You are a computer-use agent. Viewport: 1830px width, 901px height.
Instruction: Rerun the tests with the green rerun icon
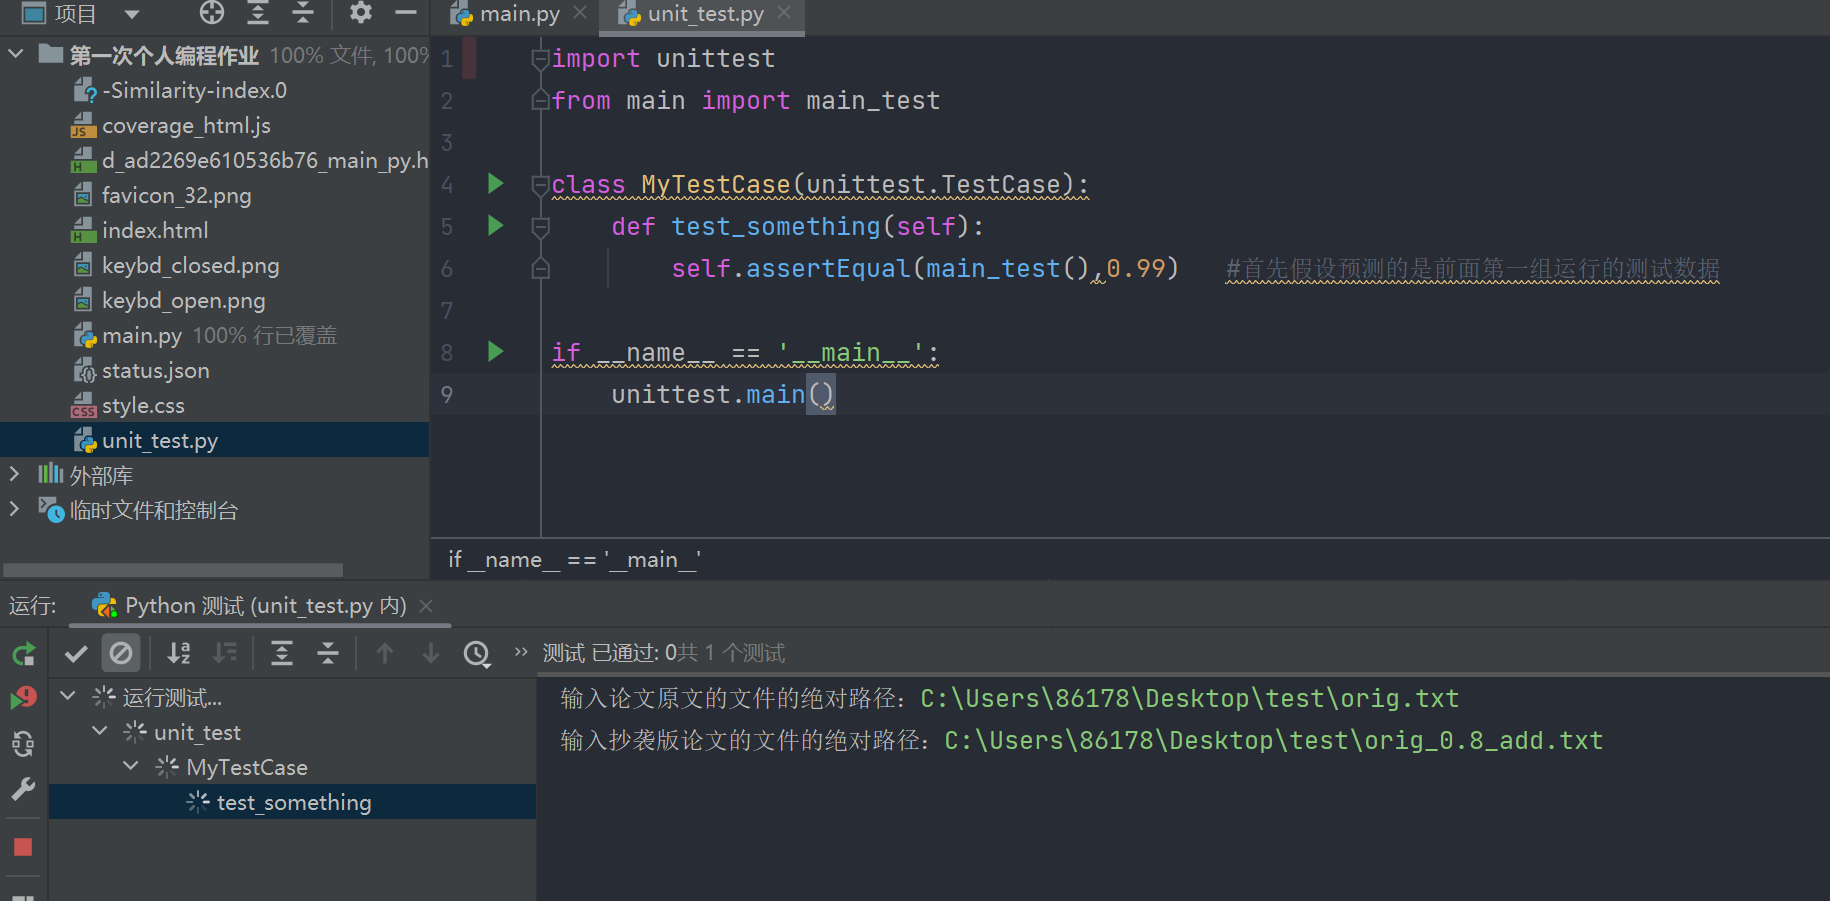point(23,654)
